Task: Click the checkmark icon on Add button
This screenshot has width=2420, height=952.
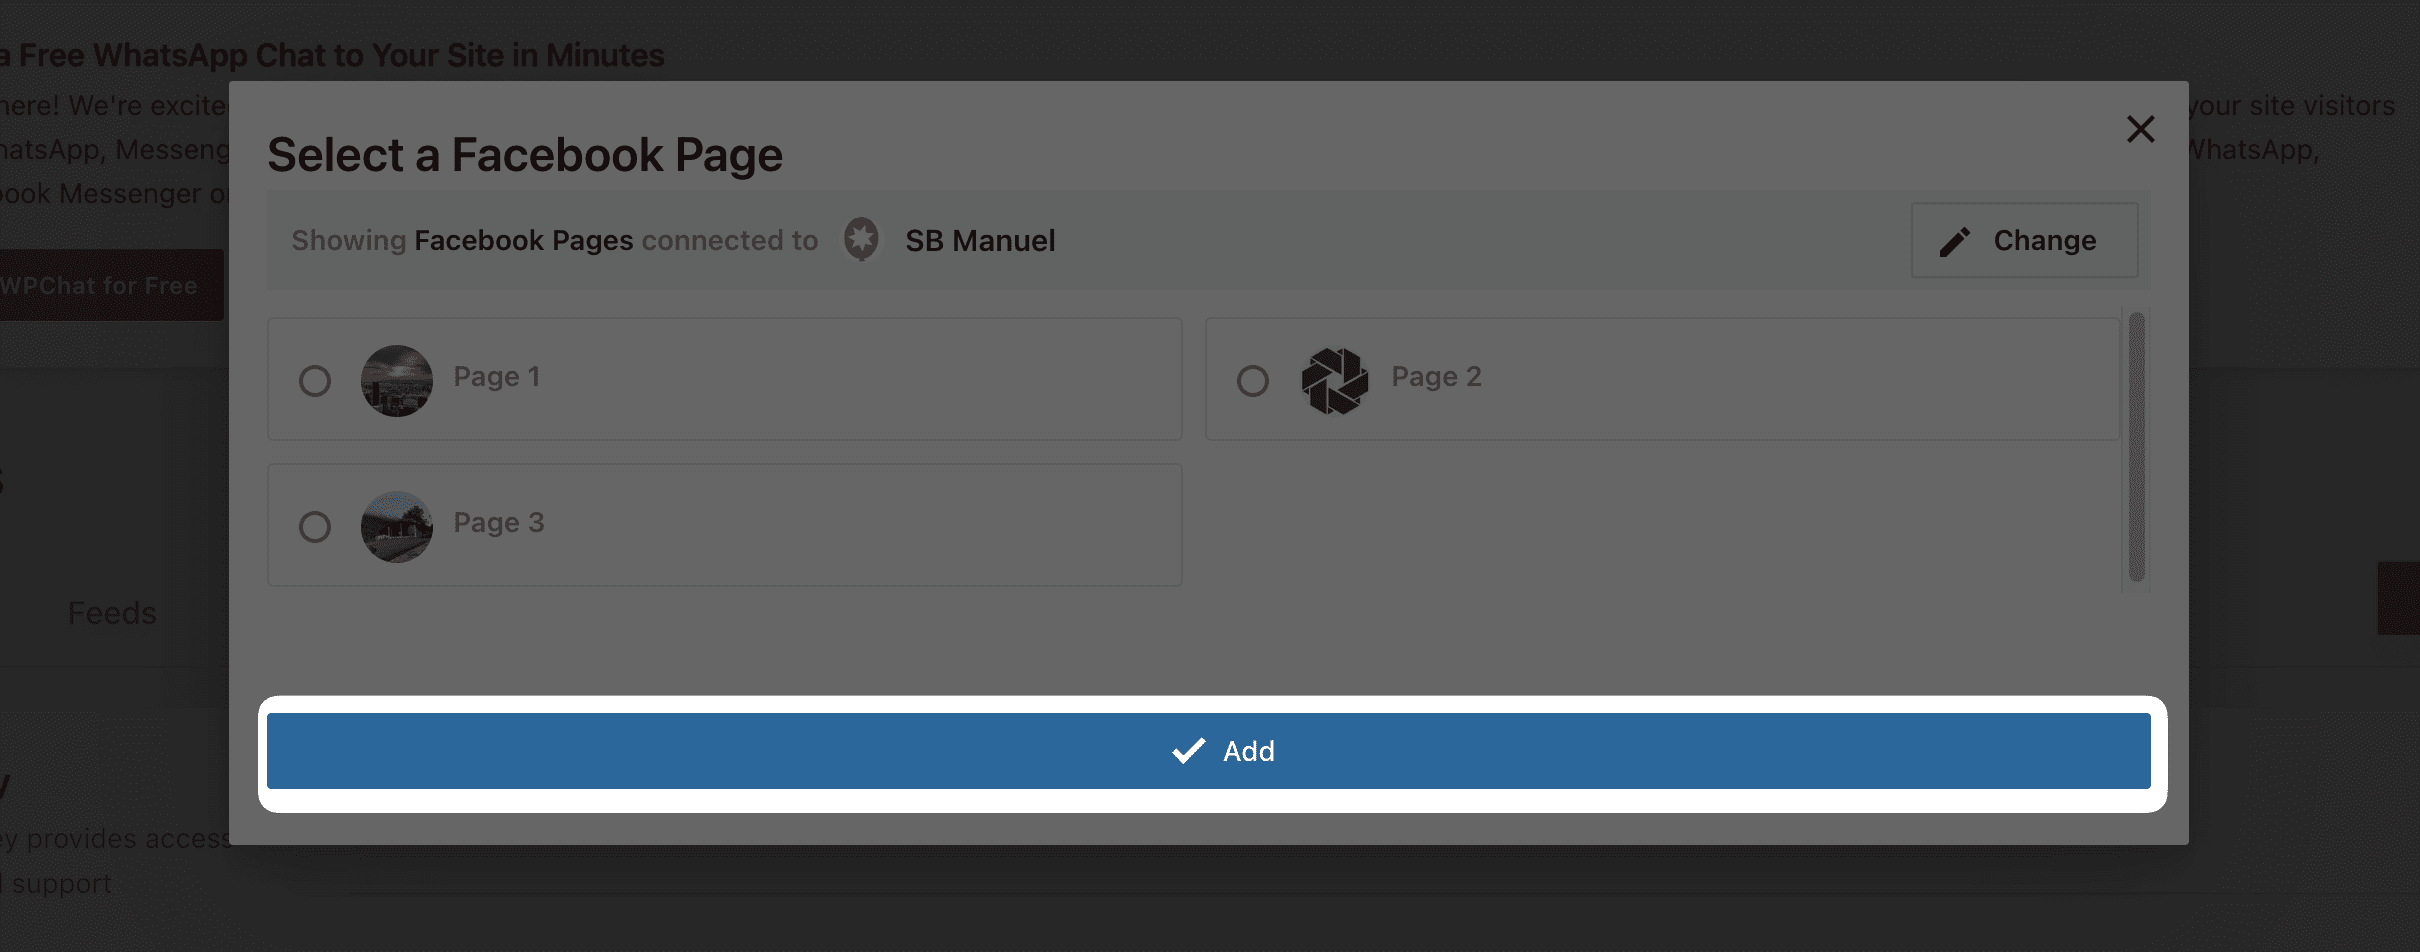Action: 1188,751
